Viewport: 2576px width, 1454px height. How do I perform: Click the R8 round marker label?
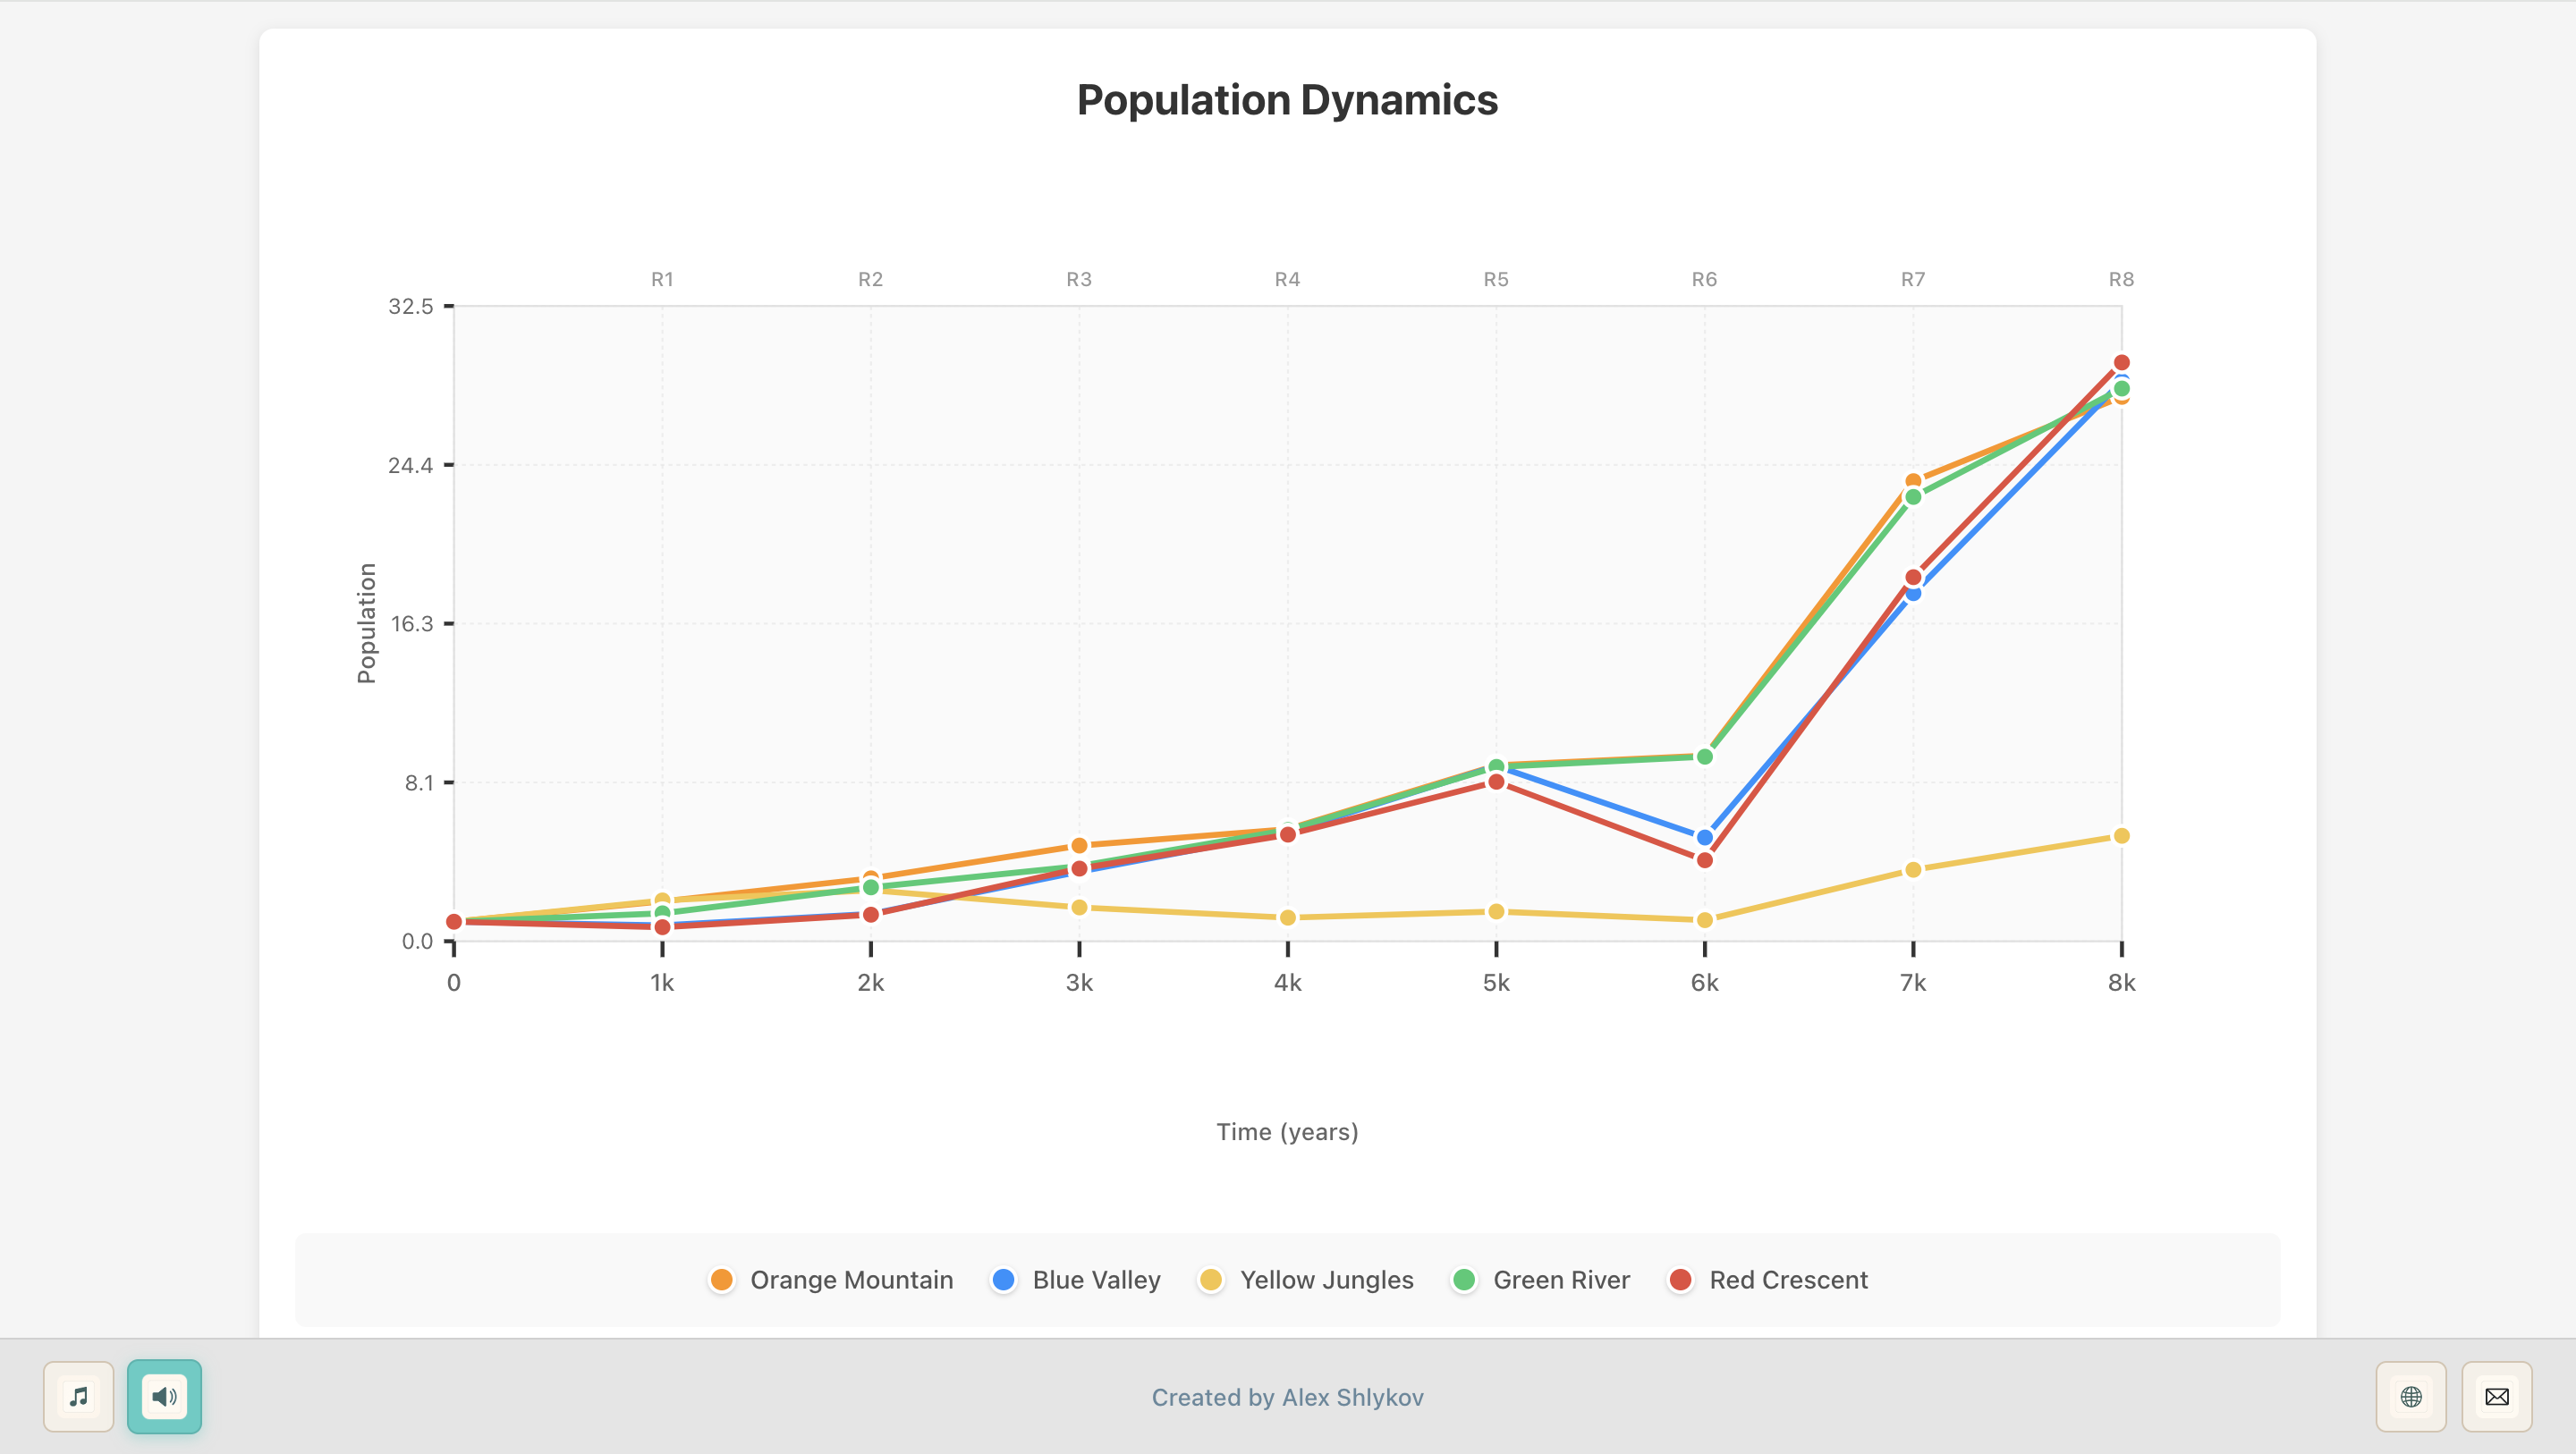click(x=2121, y=280)
